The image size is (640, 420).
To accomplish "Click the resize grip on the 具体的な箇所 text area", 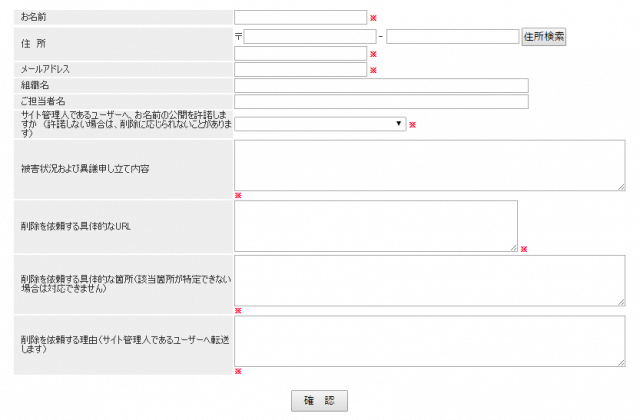I will 620,301.
